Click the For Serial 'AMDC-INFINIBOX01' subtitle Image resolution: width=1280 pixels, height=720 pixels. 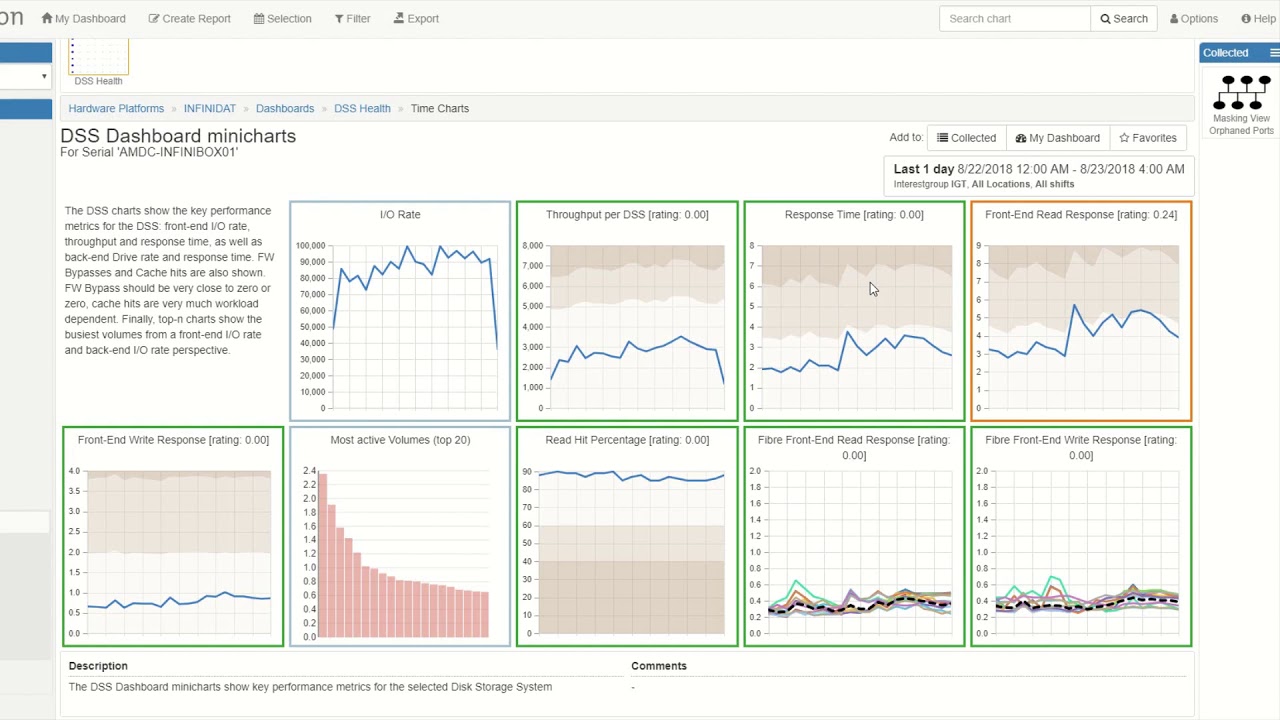coord(149,152)
